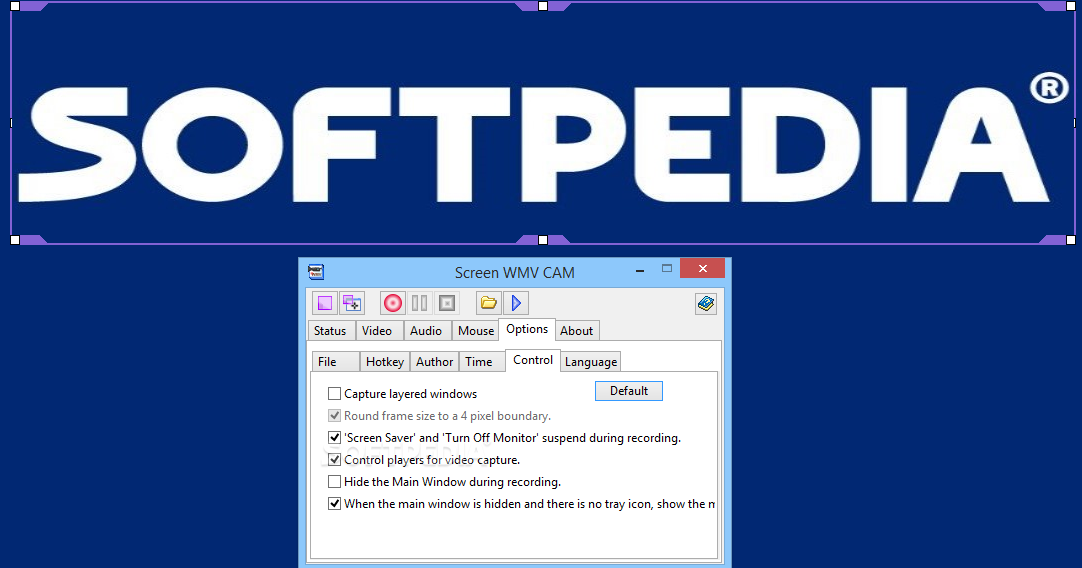Enable Hide the Main Window during recording
Screen dimensions: 1082x568
(x=334, y=482)
